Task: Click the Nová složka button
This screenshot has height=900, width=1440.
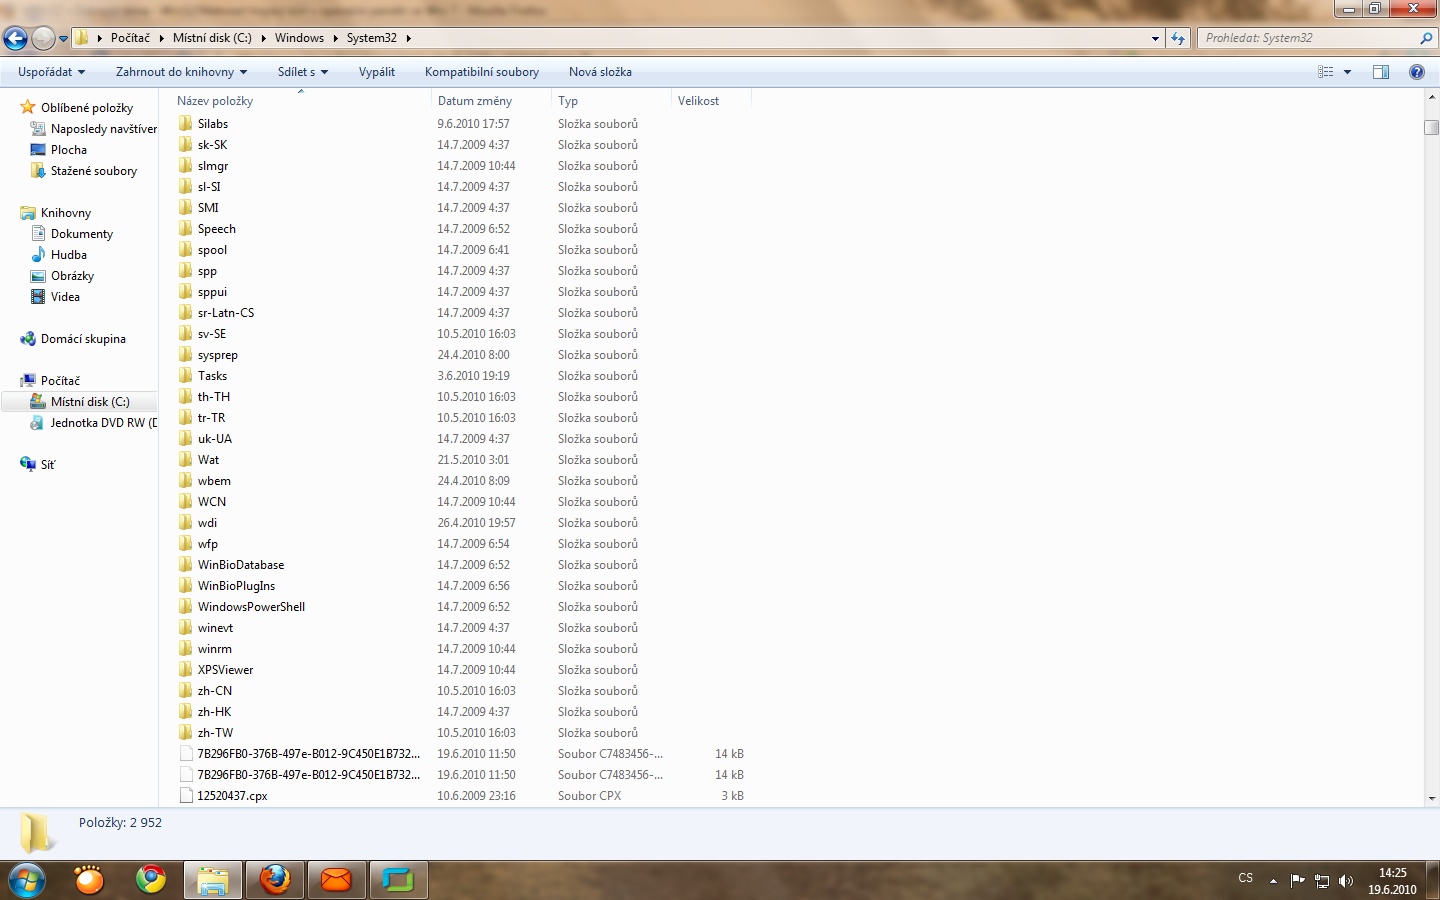Action: (600, 72)
